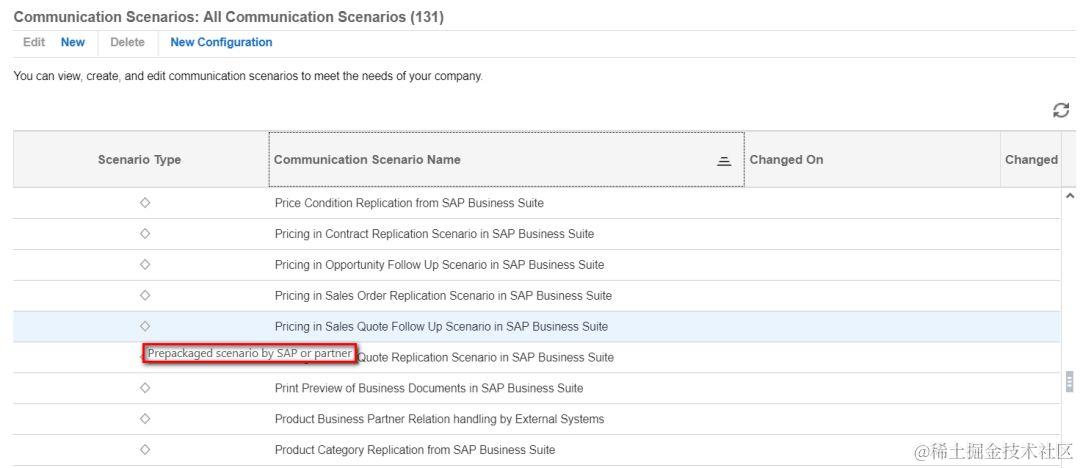This screenshot has height=468, width=1080.
Task: Click diamond icon for Pricing in Contract Replication
Action: click(145, 234)
